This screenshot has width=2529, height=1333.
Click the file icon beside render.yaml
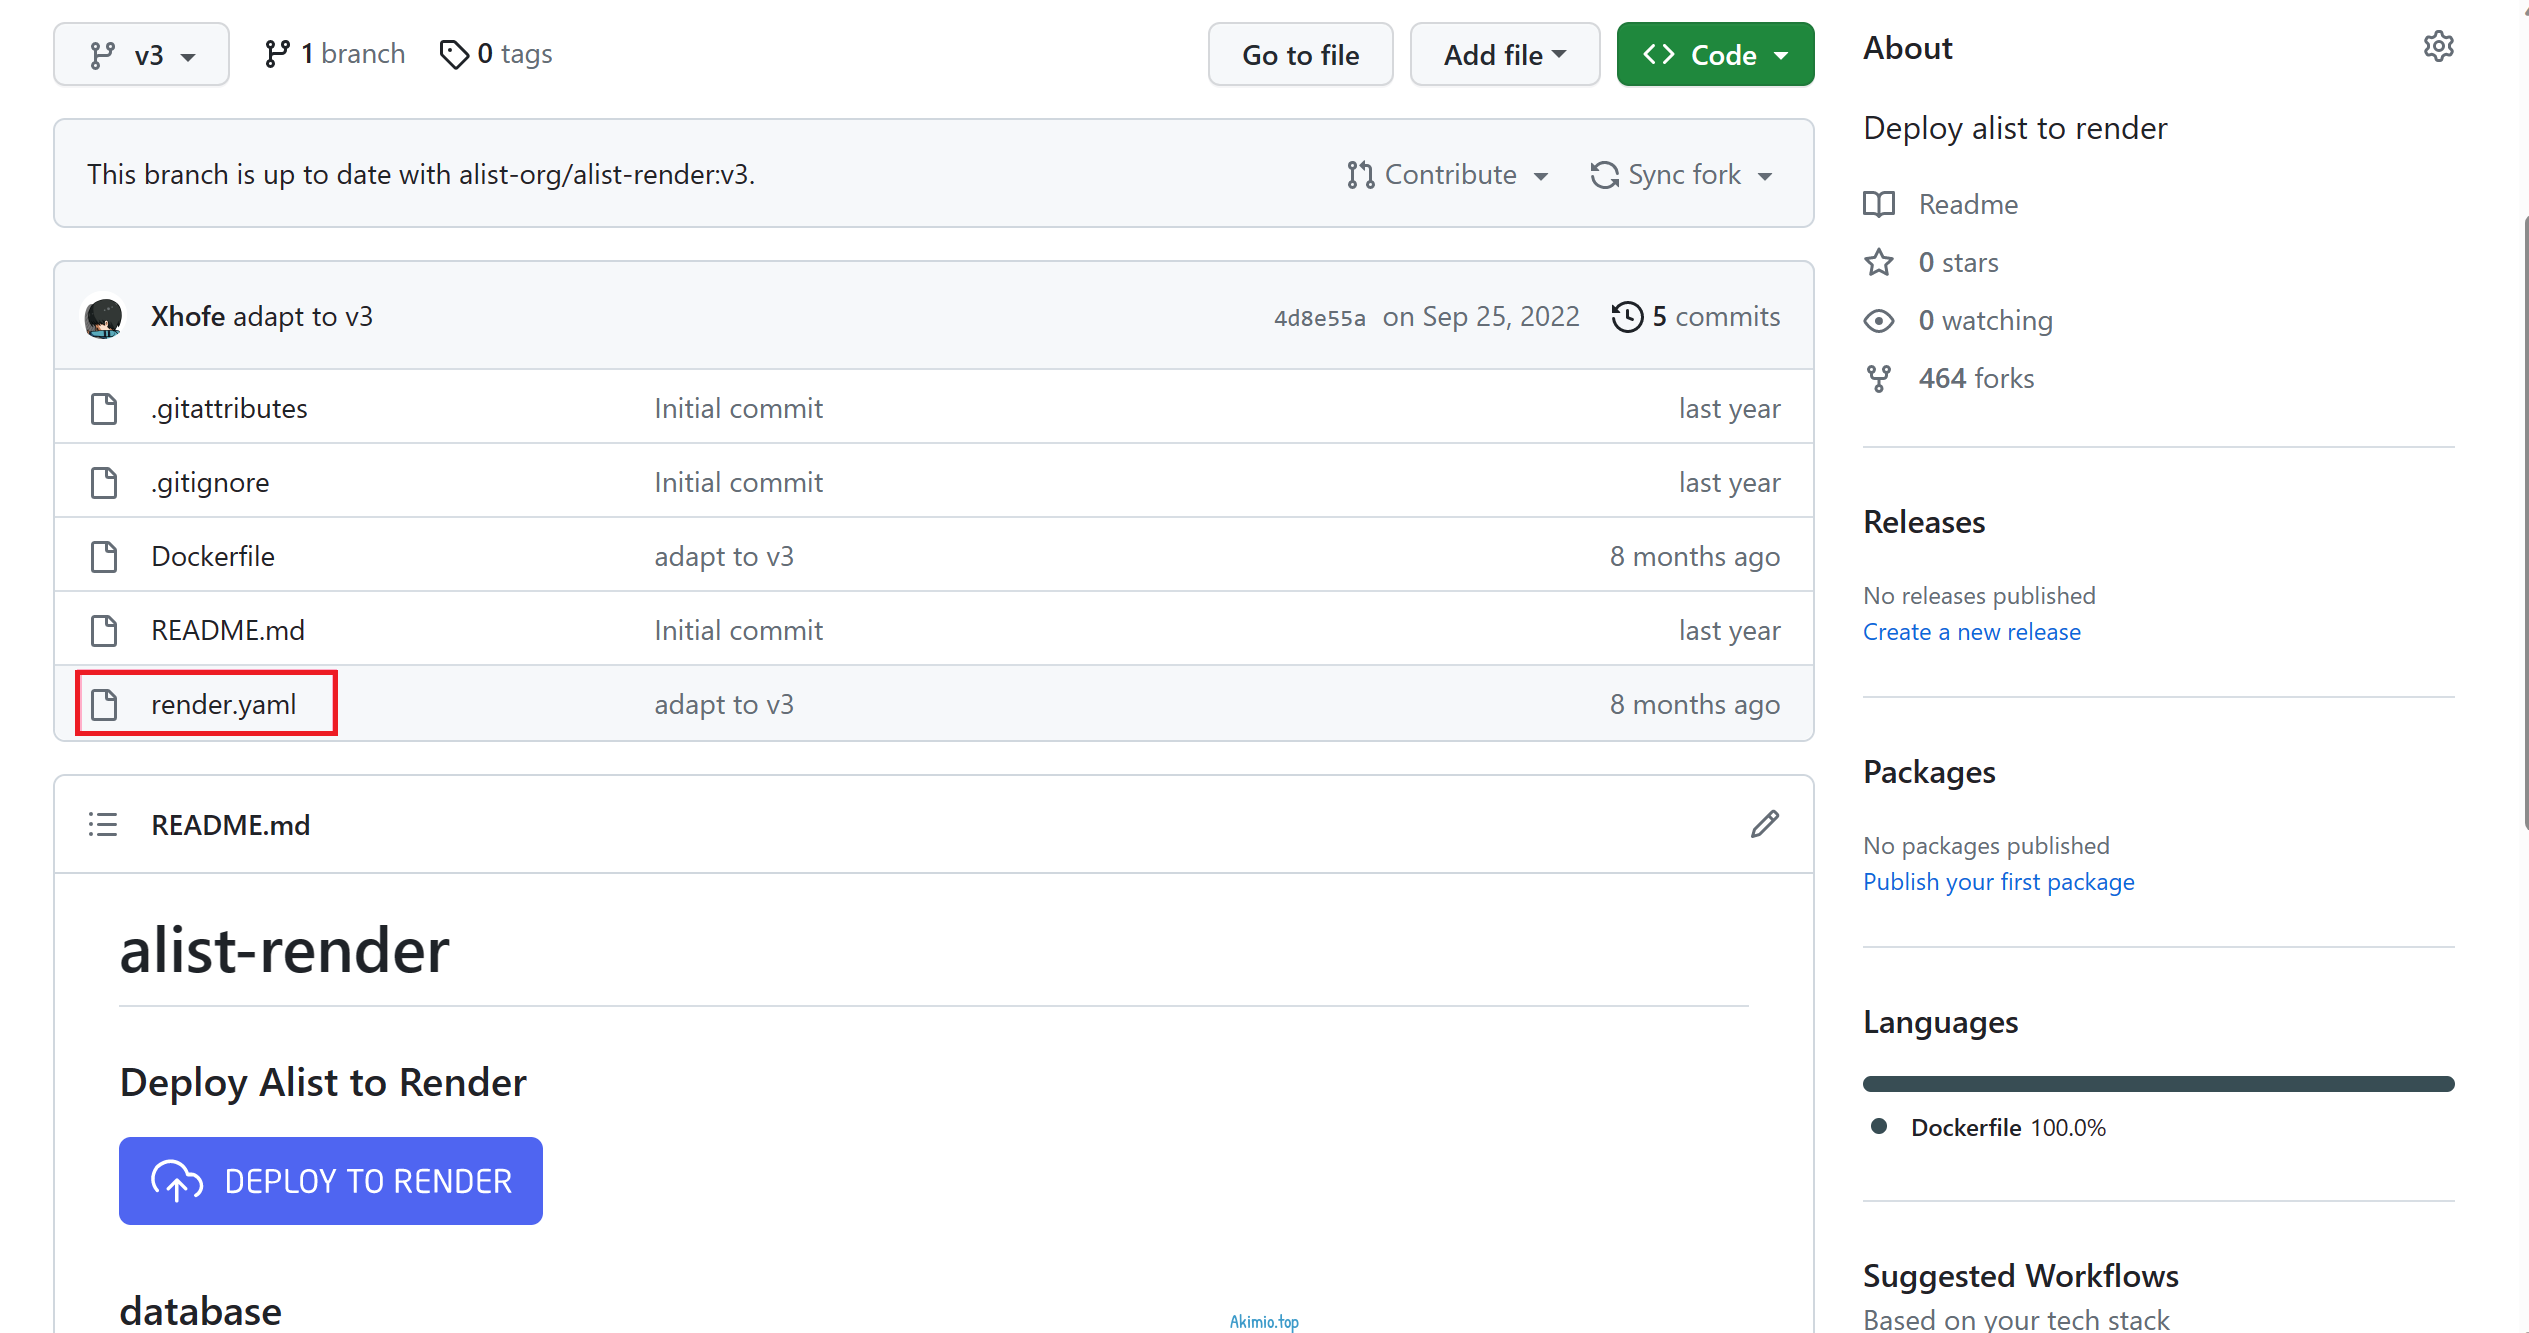104,705
